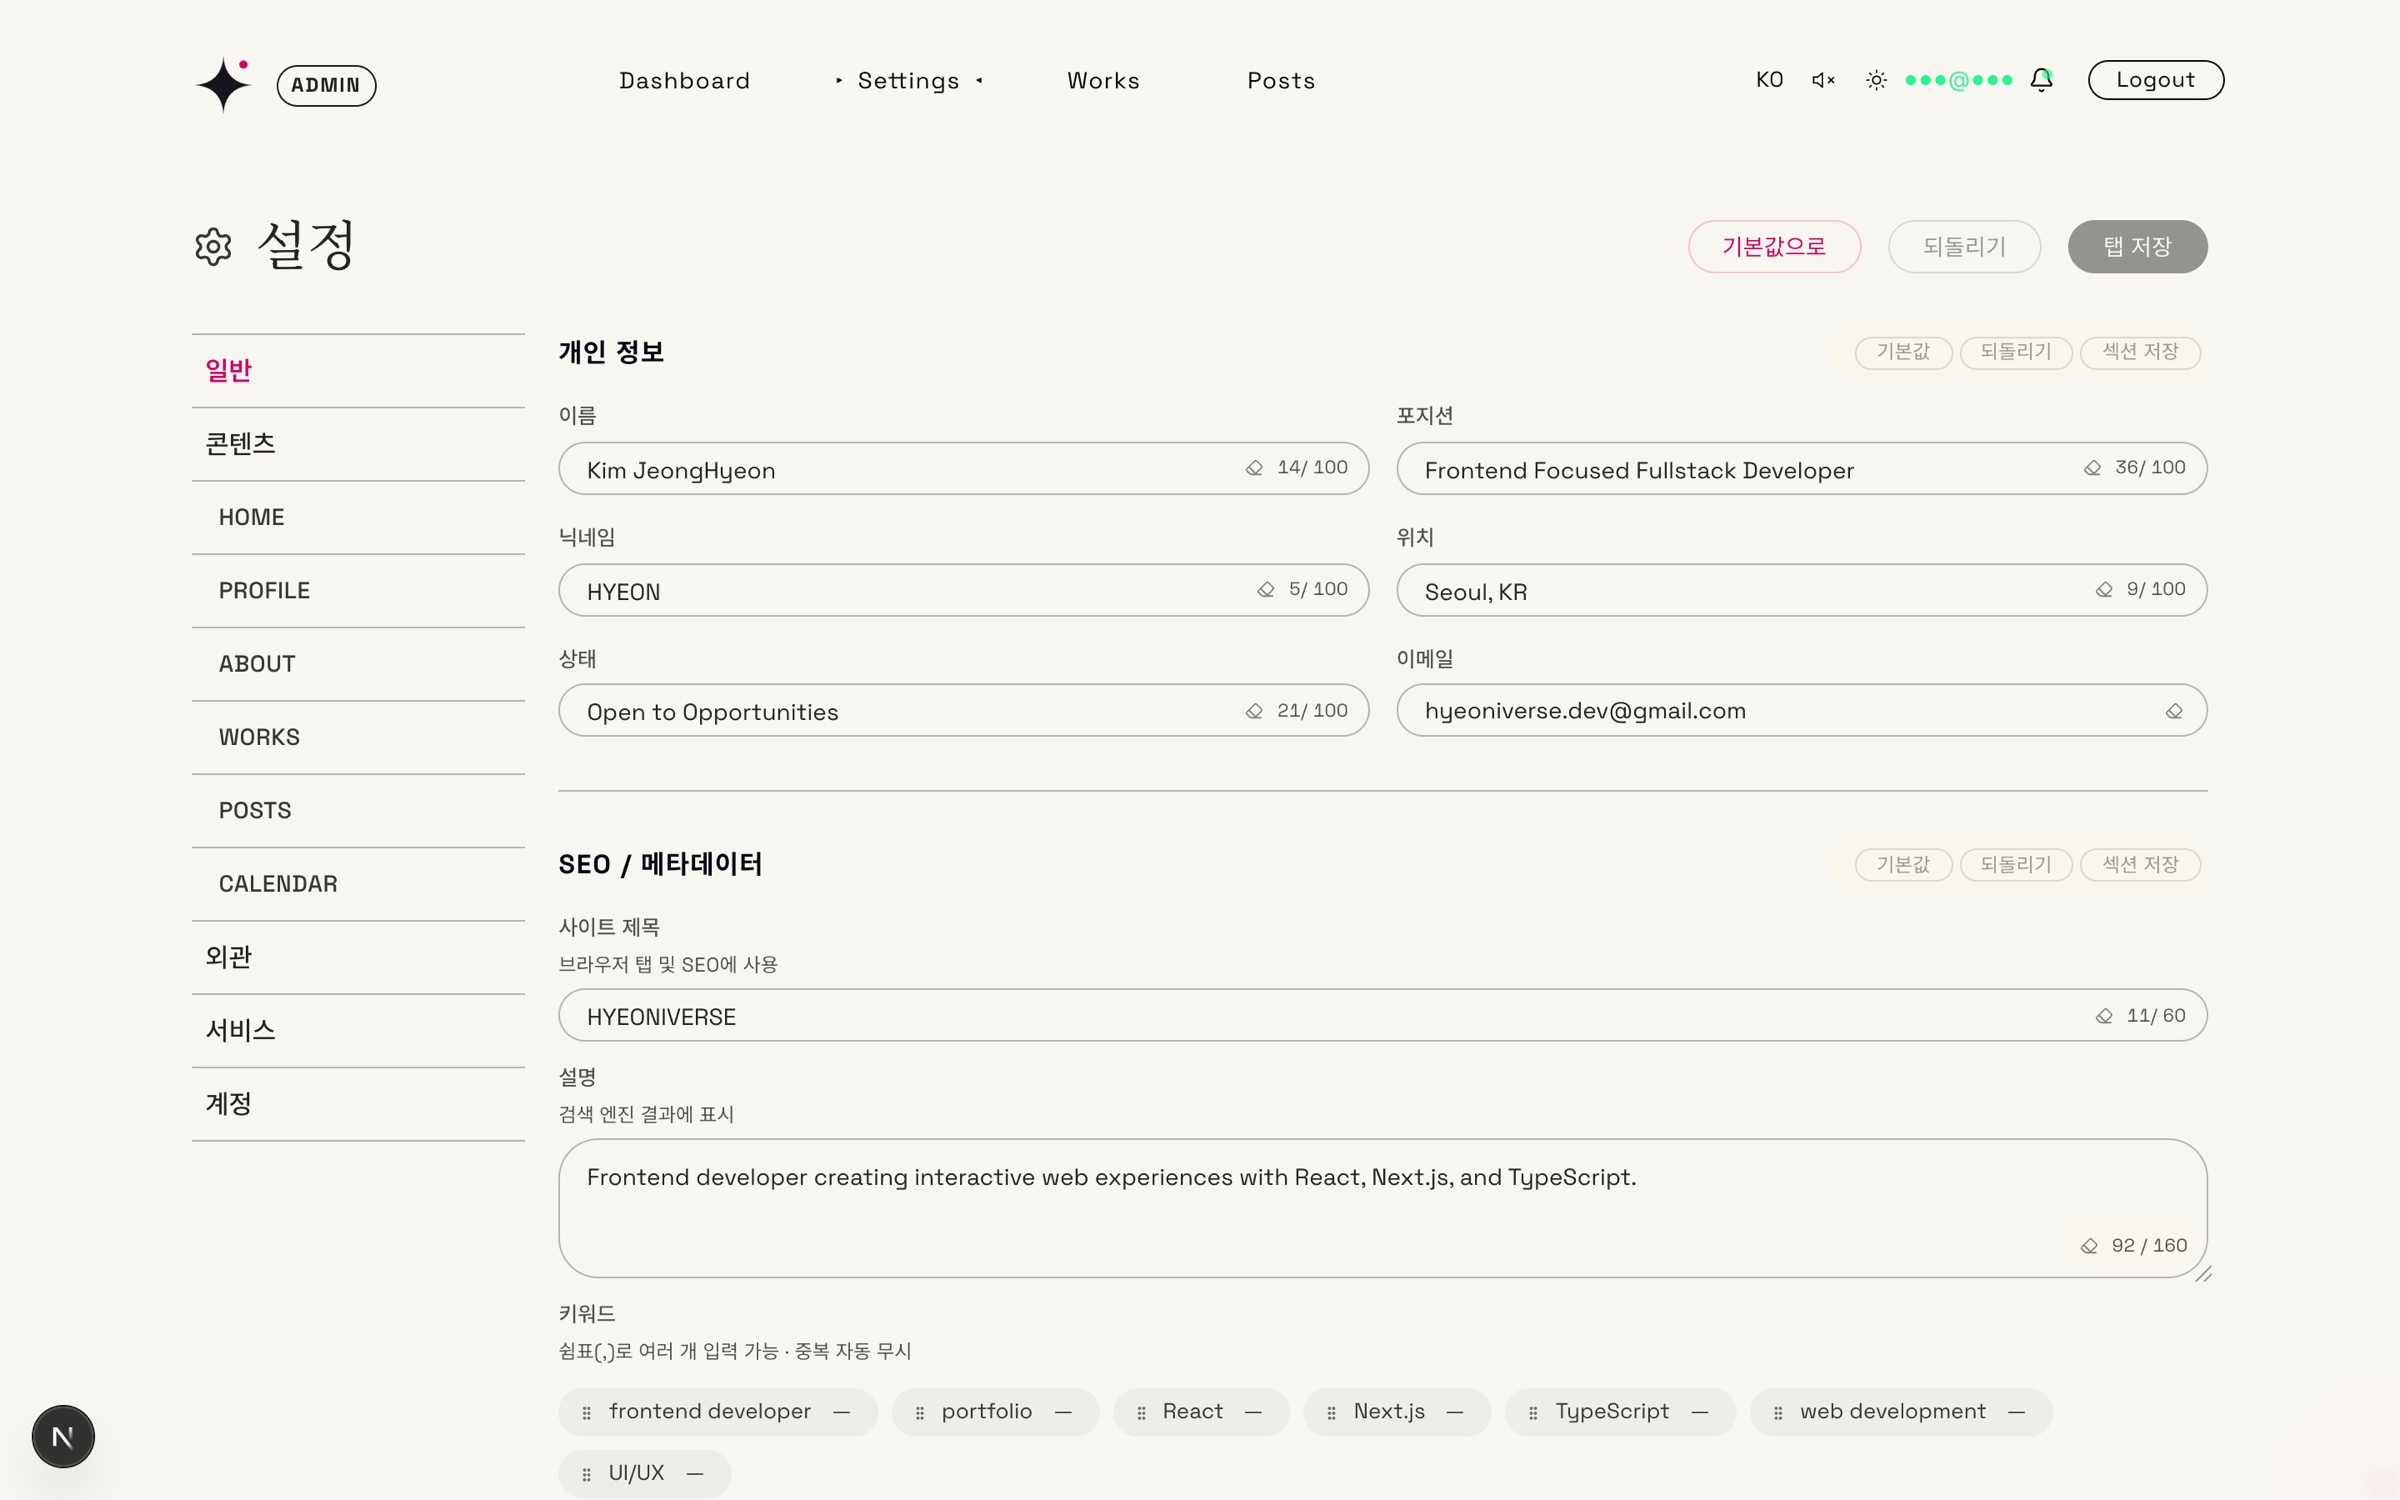2400x1500 pixels.
Task: Toggle the sound mute icon
Action: (1823, 80)
